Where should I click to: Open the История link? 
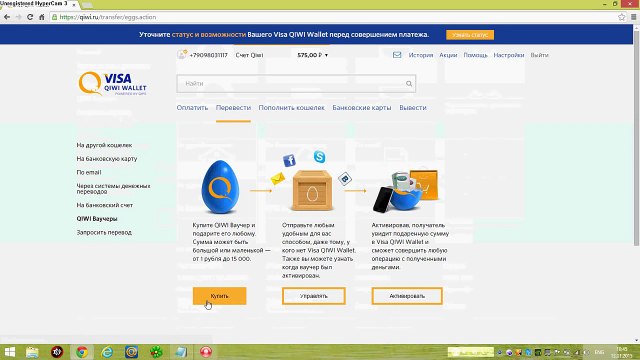point(421,55)
